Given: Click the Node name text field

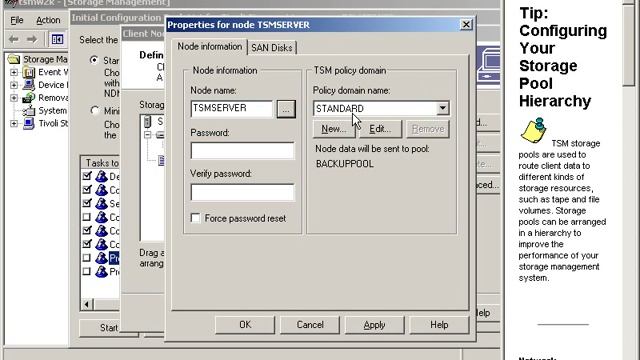Looking at the screenshot, I should [x=231, y=109].
